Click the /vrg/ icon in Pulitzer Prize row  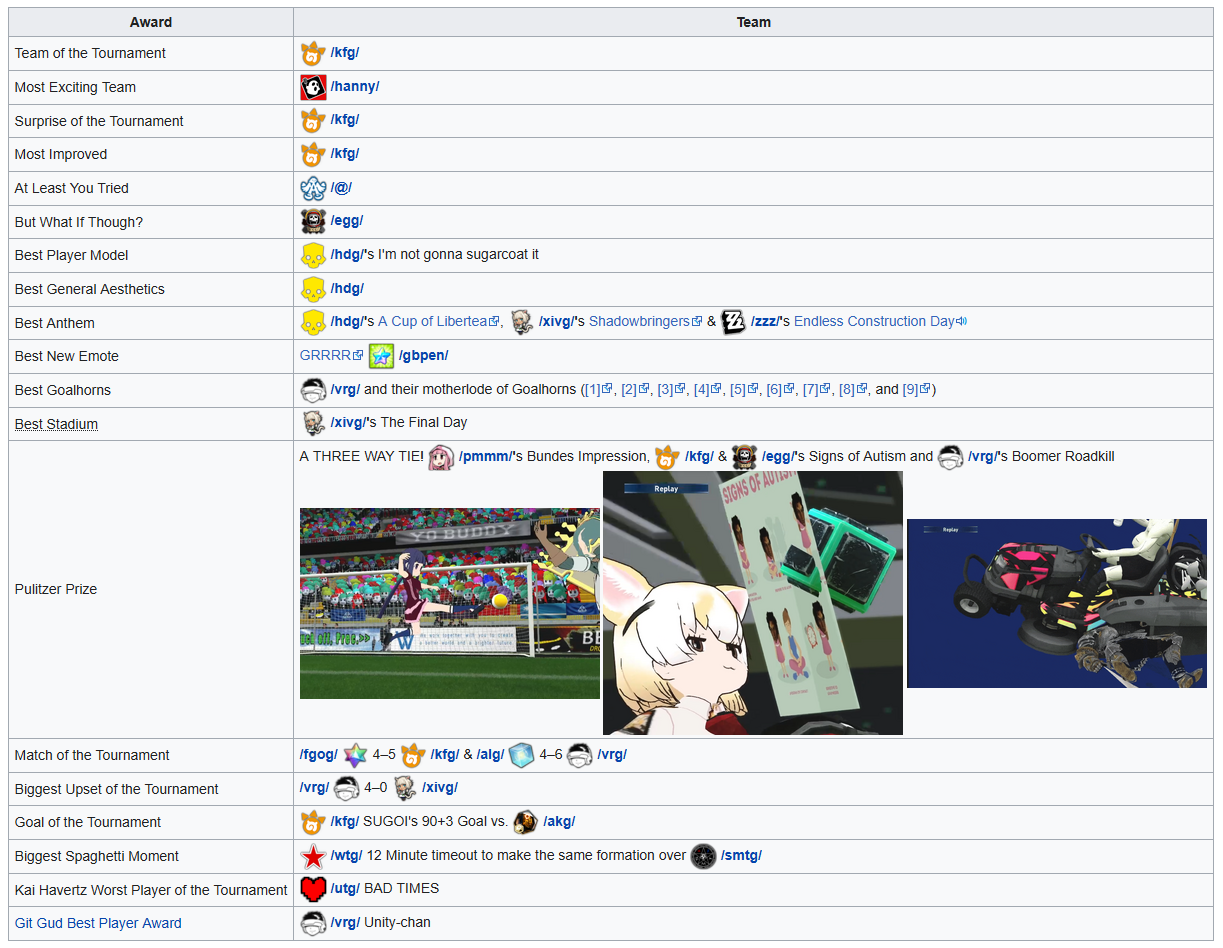click(950, 457)
